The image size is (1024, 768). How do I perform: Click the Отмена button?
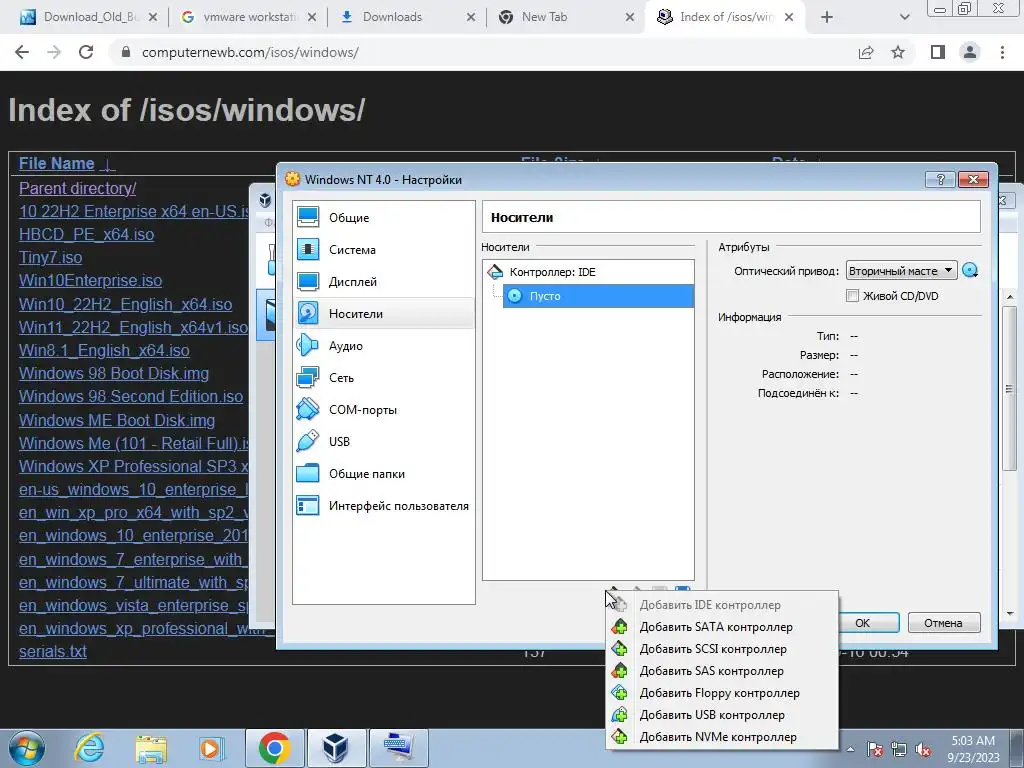[943, 623]
